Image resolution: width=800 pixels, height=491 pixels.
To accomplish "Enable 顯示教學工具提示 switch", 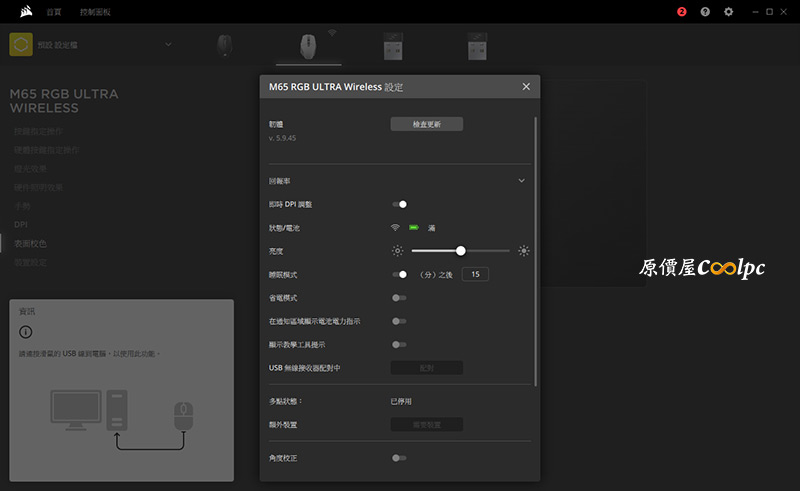I will 399,345.
